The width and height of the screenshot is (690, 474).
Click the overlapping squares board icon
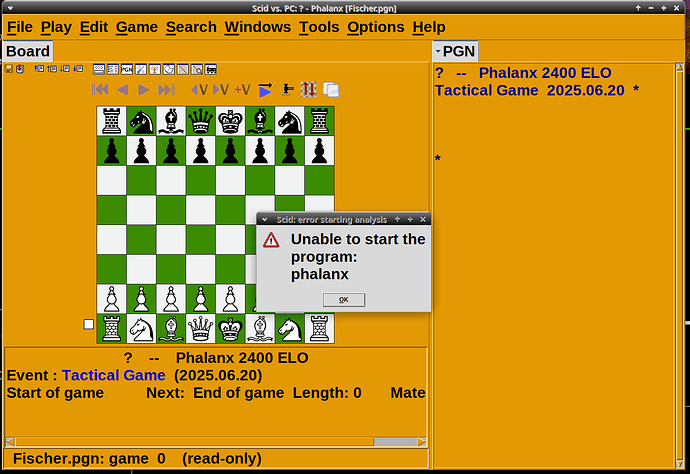tap(331, 90)
